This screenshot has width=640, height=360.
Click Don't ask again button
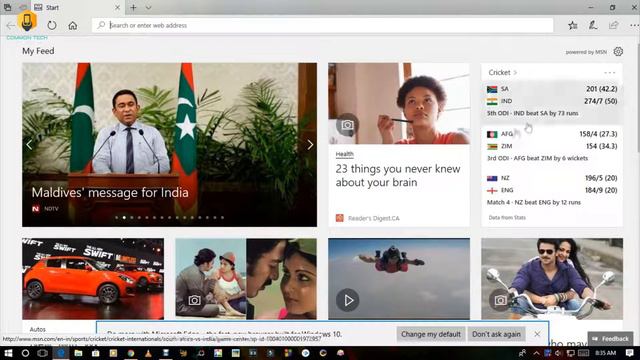coord(496,334)
